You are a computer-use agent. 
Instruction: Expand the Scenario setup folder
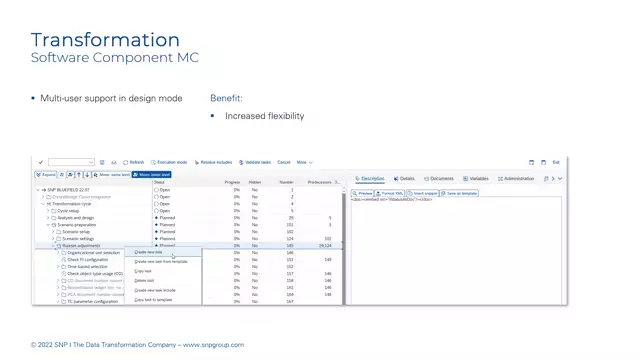pos(53,231)
